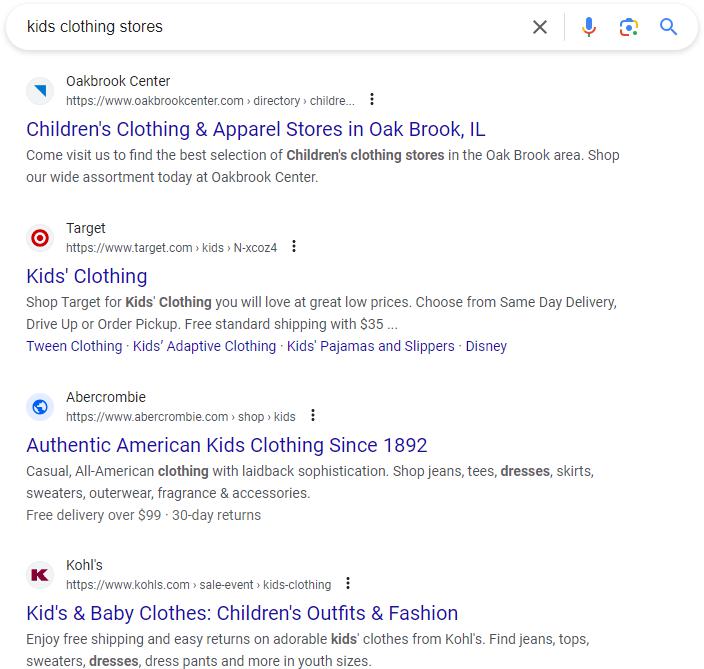This screenshot has height=669, width=704.
Task: Clear the search box text
Action: point(540,27)
